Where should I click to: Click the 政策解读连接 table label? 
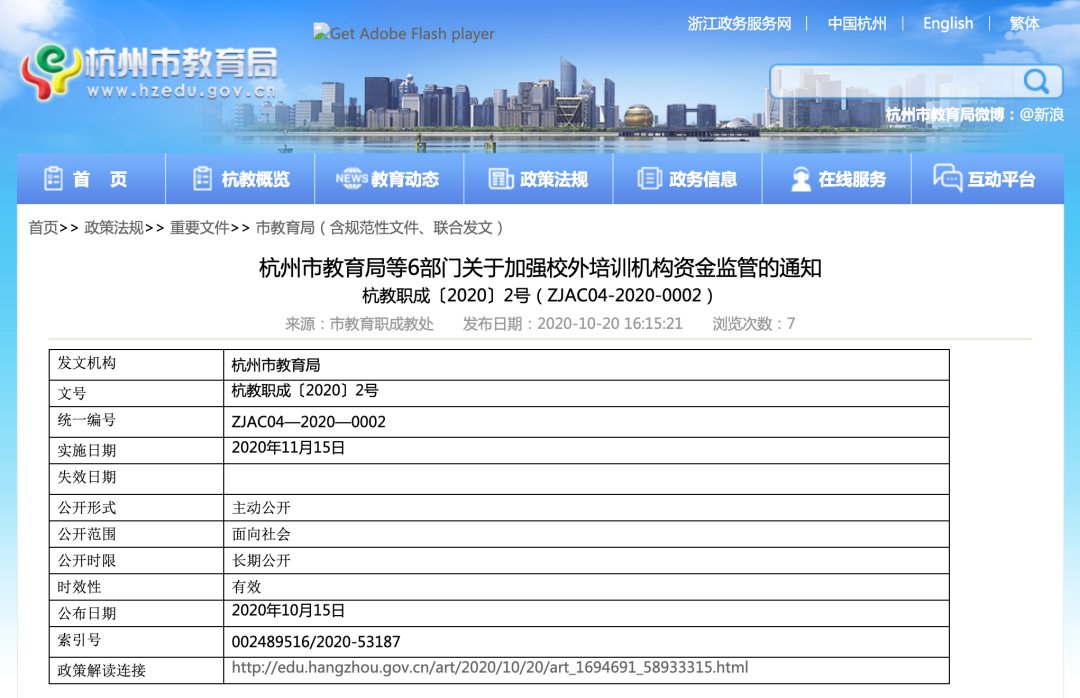101,670
